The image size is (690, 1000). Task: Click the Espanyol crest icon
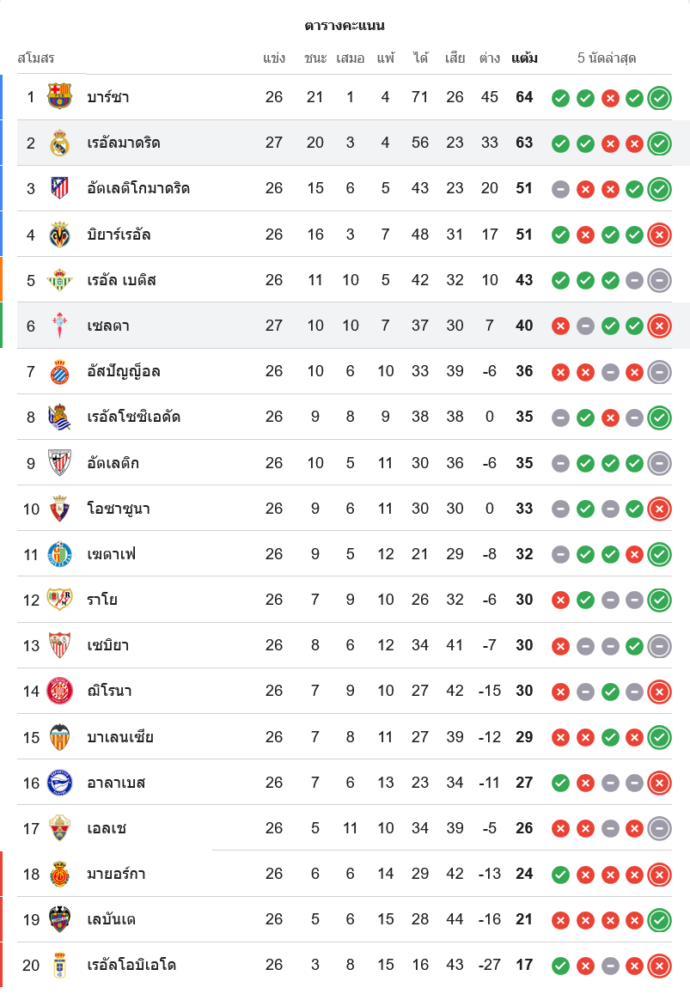(x=60, y=372)
